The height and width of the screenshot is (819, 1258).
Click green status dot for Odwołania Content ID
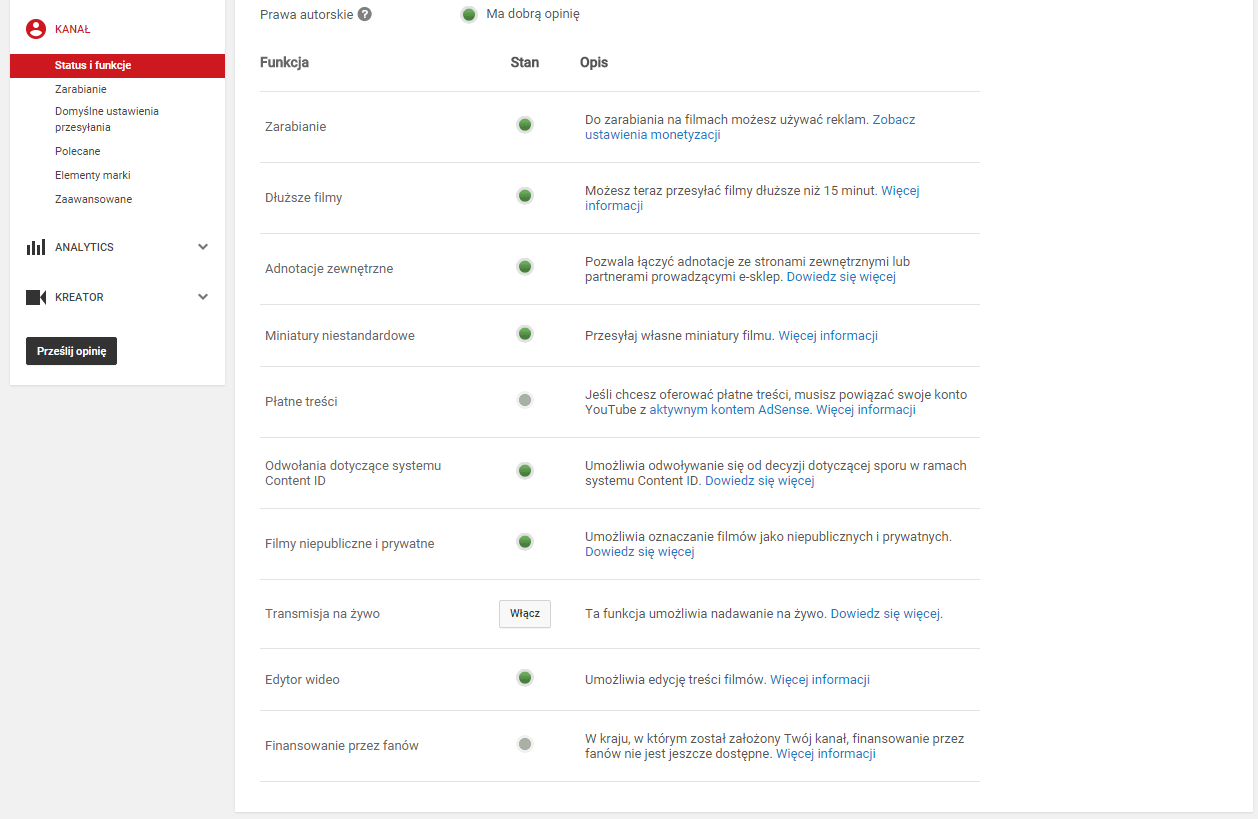point(525,471)
